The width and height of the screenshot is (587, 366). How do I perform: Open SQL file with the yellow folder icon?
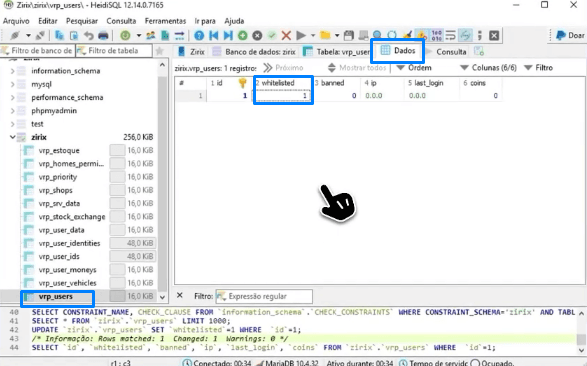click(x=325, y=36)
